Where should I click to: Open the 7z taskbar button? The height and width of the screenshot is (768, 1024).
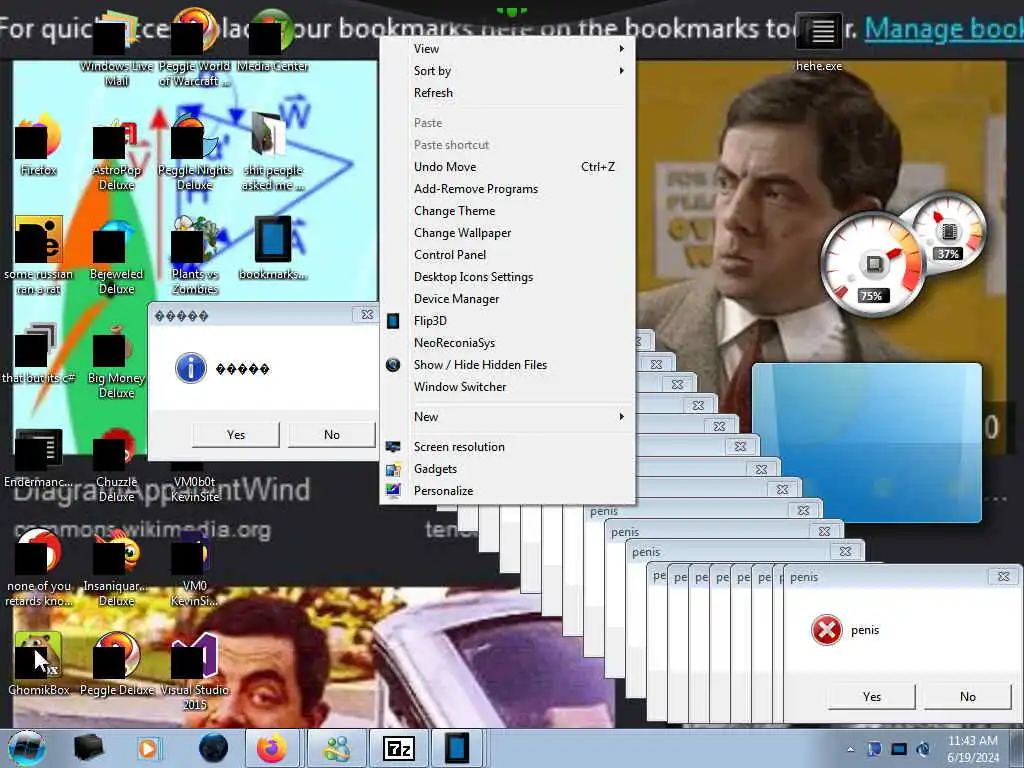click(x=398, y=748)
